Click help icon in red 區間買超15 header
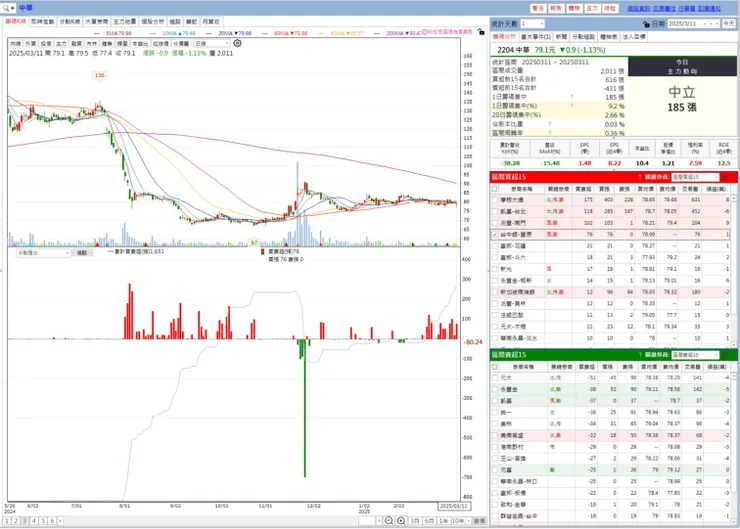Image resolution: width=740 pixels, height=529 pixels. 640,177
